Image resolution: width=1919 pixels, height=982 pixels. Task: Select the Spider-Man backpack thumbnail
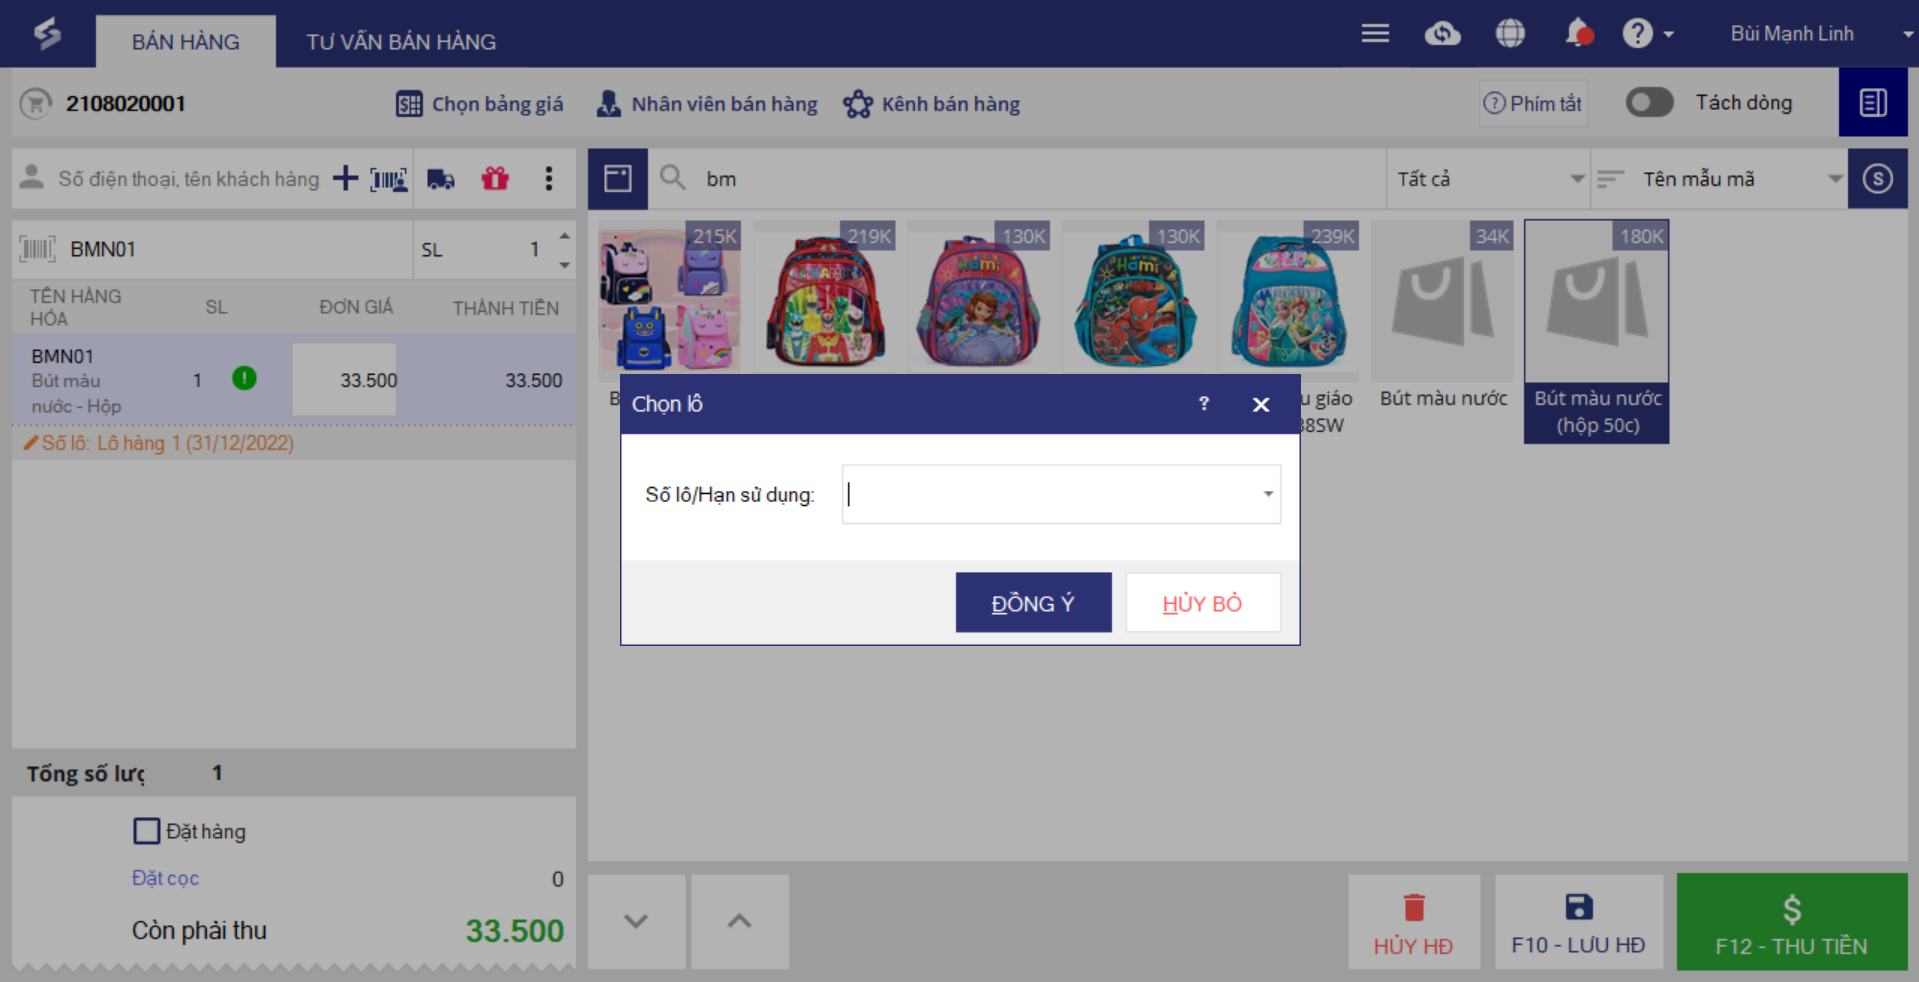[x=1134, y=298]
